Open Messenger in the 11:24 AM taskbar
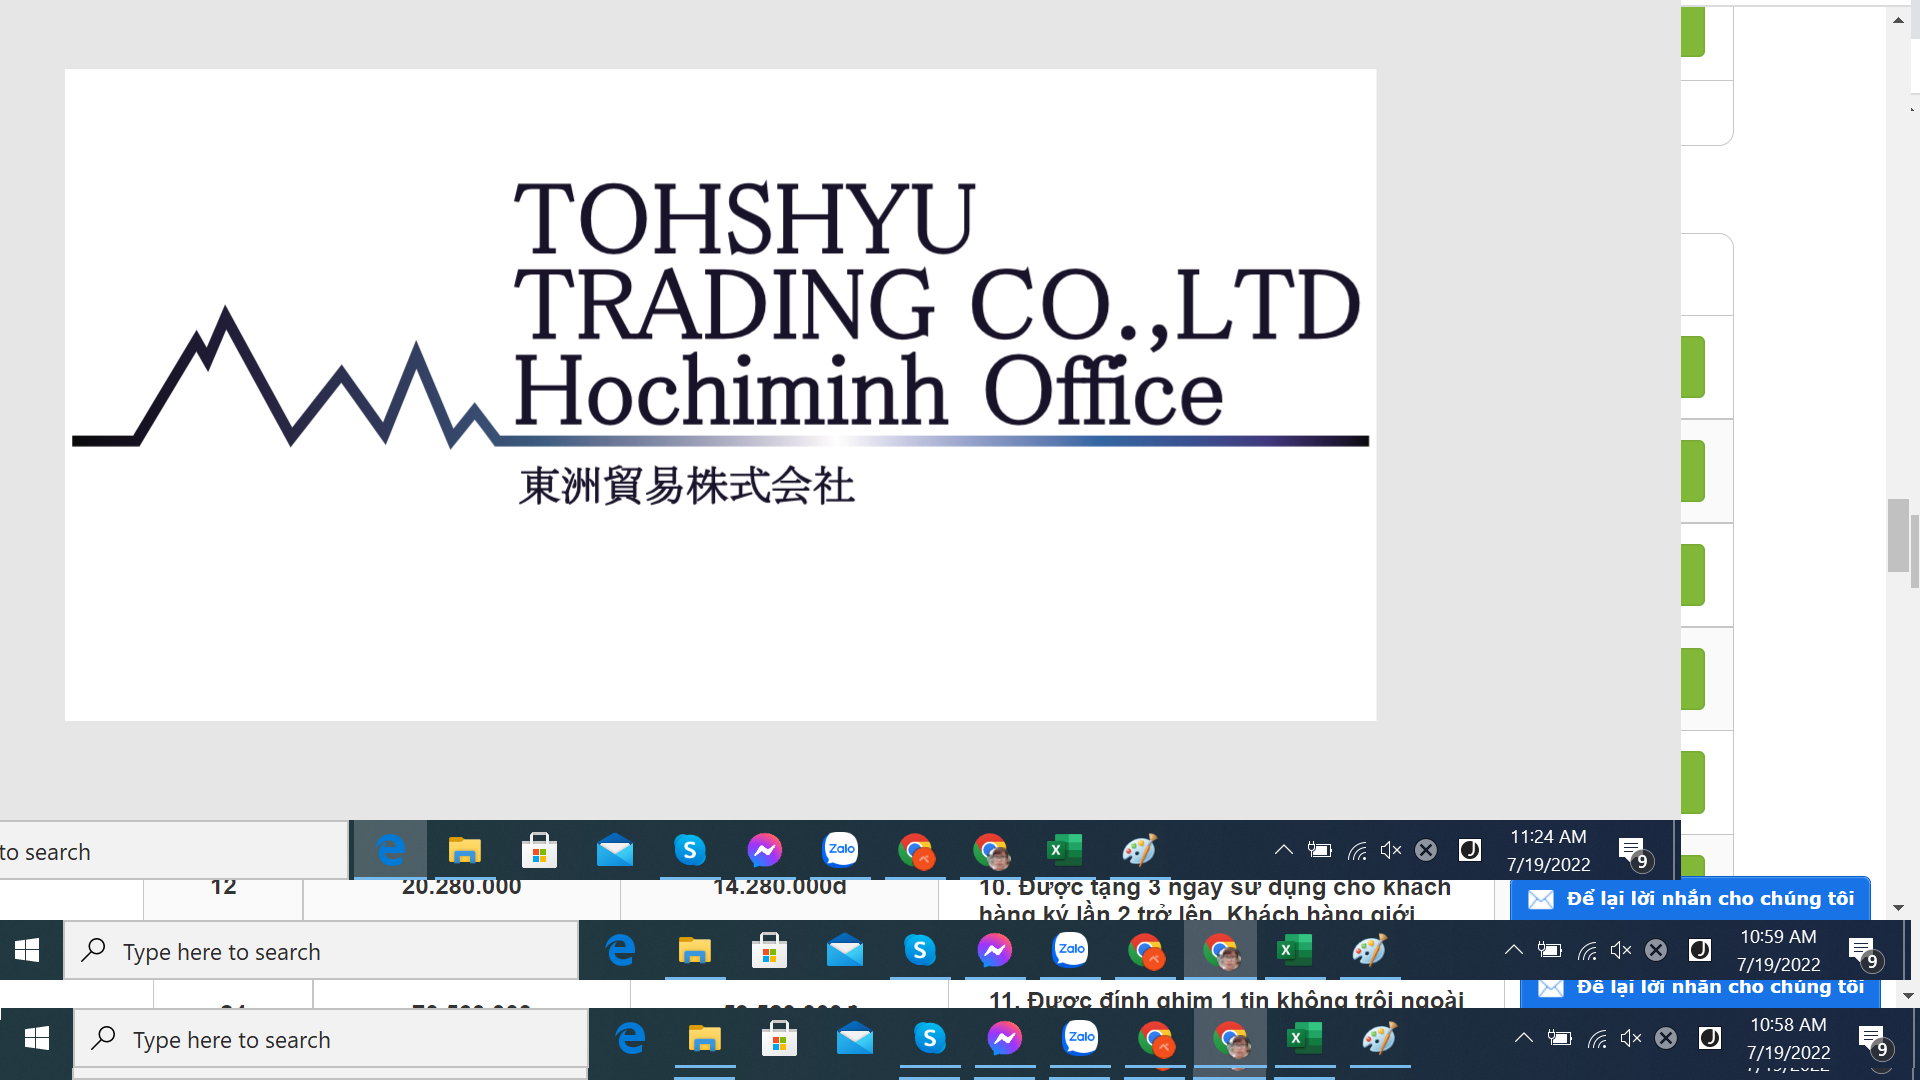Screen dimensions: 1920x1080 point(765,851)
